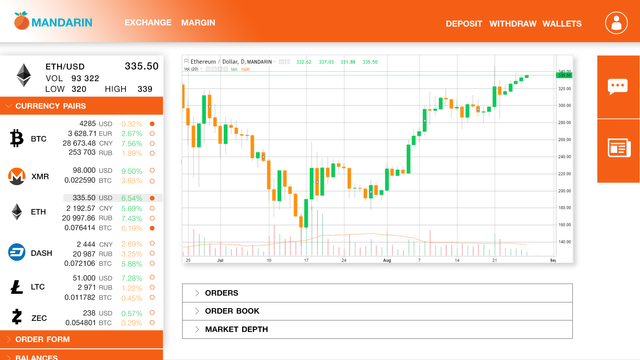Click the 7.28% change for LTC USD

click(x=131, y=278)
